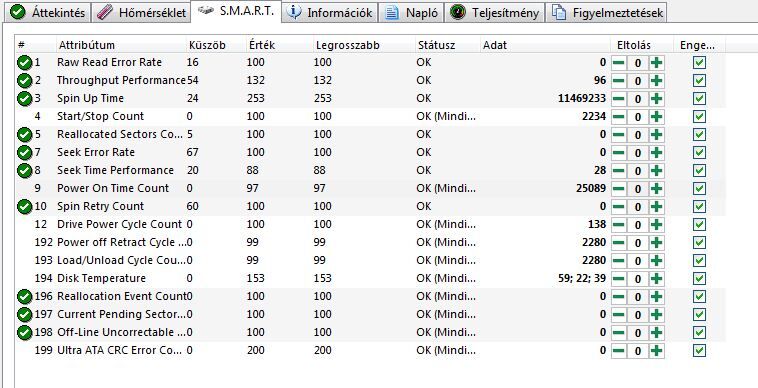Screen dimensions: 758x388
Task: Open the Hőmérséklet tab
Action: pos(141,13)
